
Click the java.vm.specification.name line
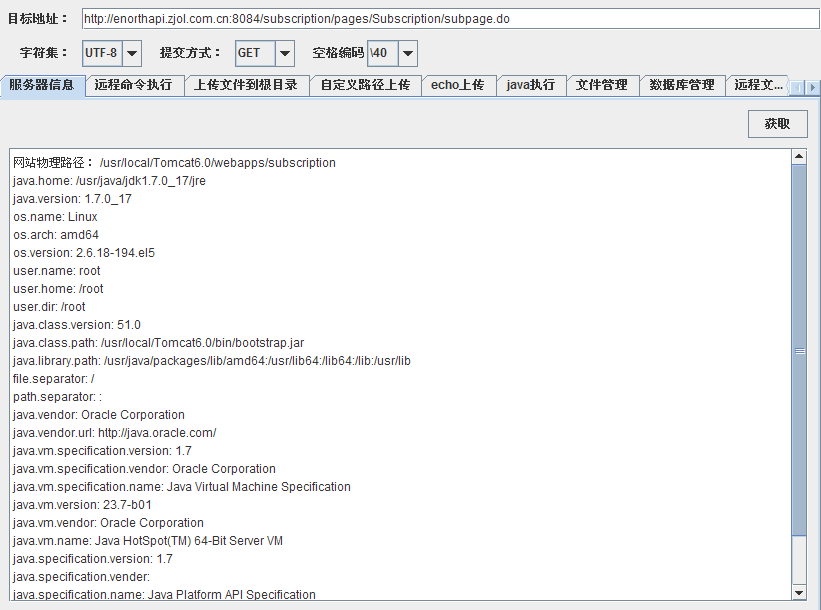[182, 487]
